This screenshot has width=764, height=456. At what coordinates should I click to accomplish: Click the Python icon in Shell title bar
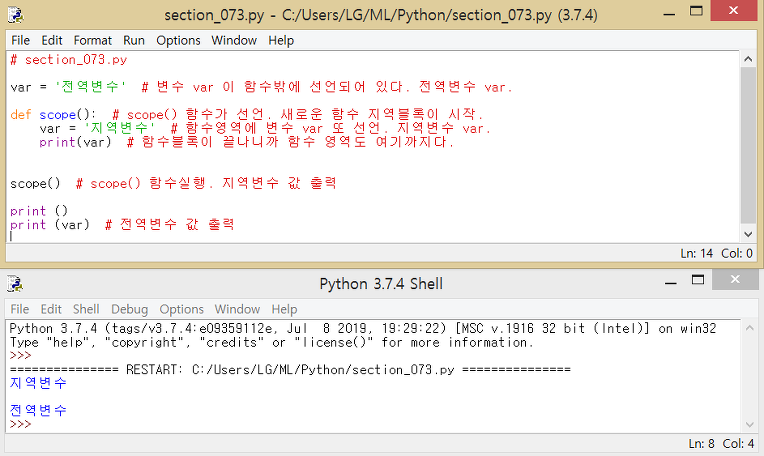[15, 284]
